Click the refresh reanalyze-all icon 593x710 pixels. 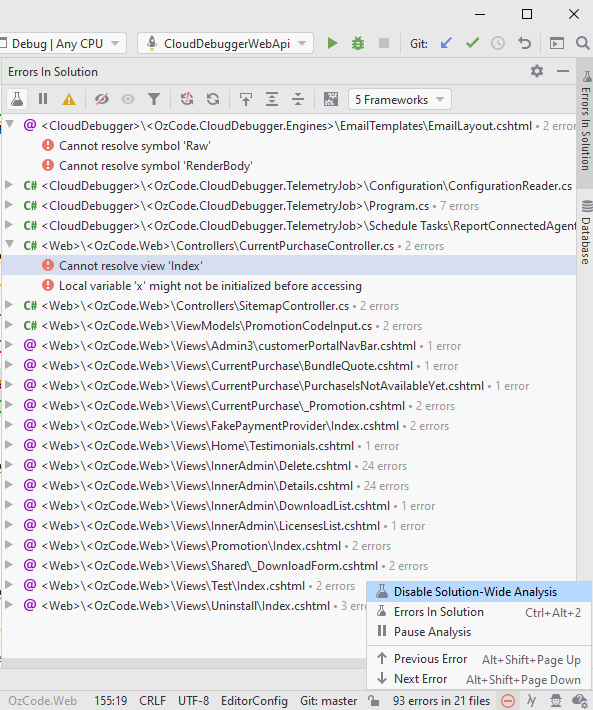pos(213,99)
